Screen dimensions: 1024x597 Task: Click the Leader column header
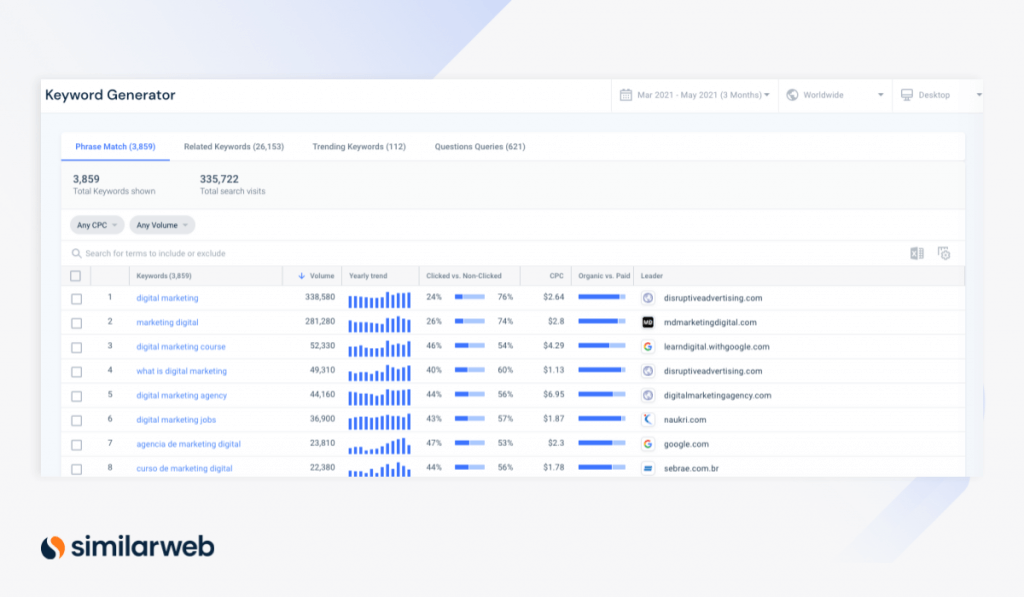(652, 276)
